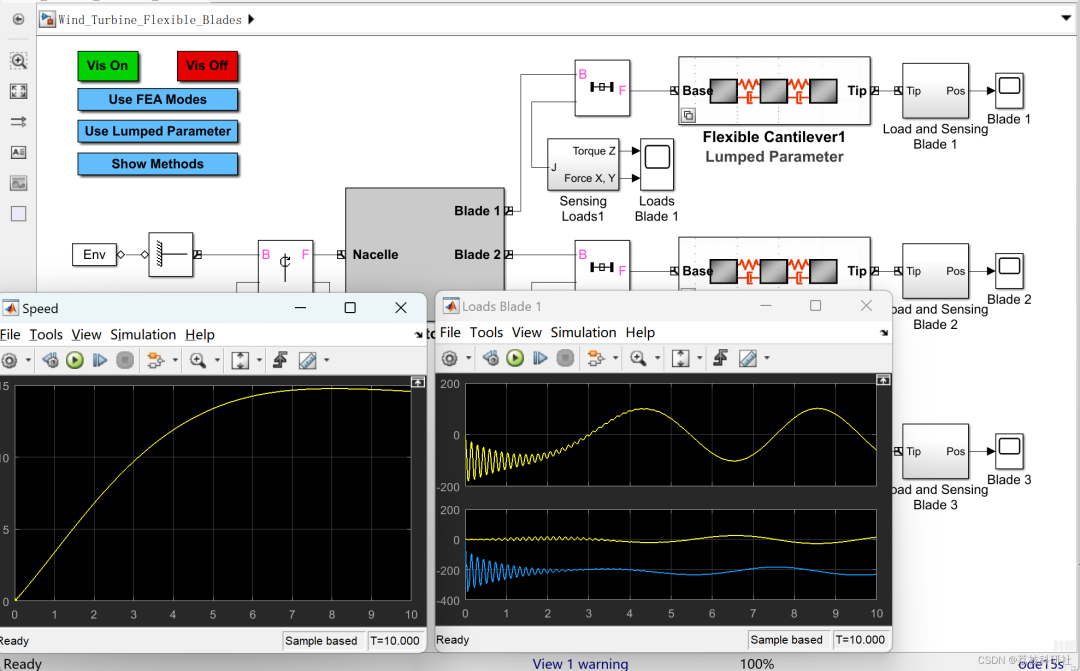Open View menu in Loads Blade 1 scope
Viewport: 1080px width, 671px height.
[527, 333]
